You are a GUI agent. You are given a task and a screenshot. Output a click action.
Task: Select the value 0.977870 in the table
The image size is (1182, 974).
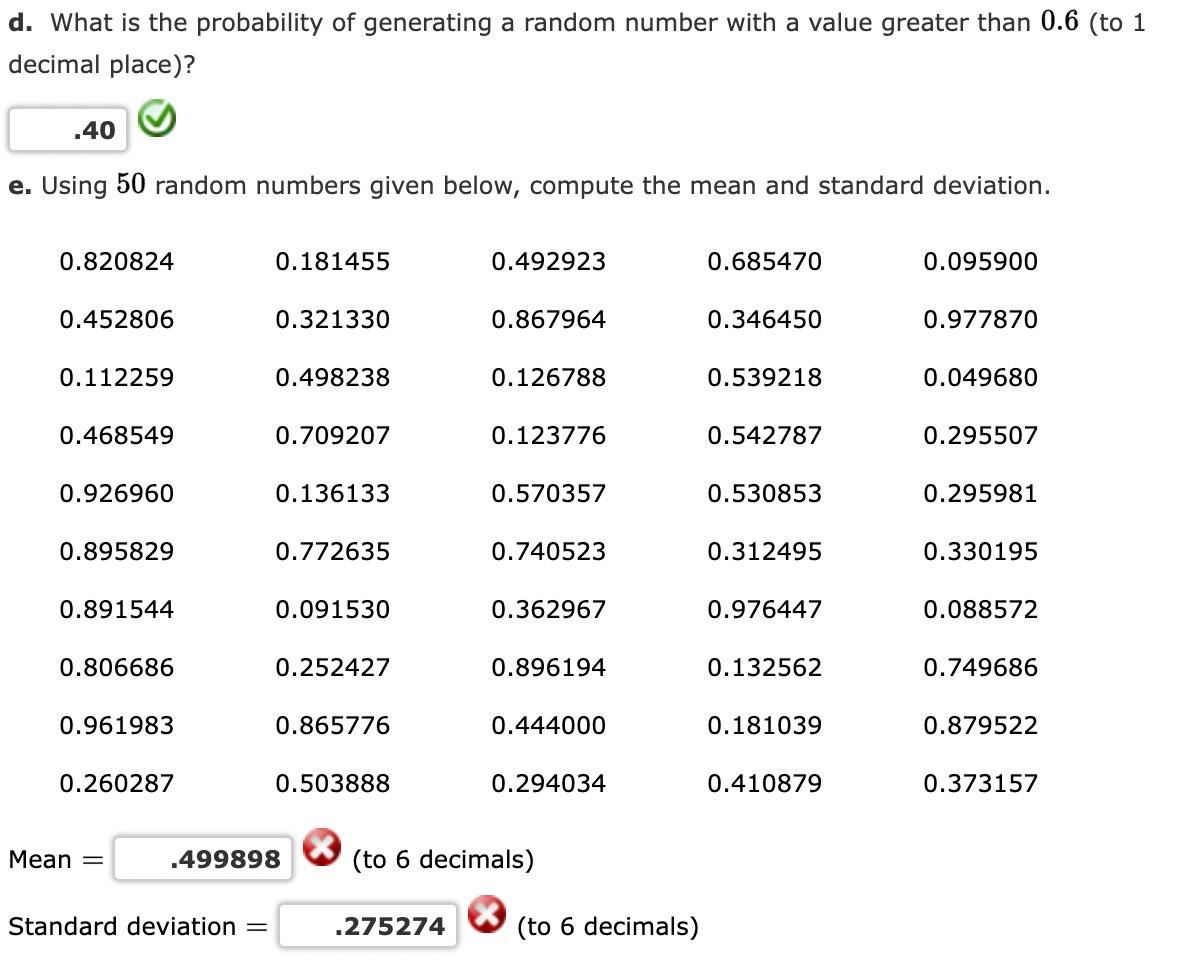coord(981,319)
